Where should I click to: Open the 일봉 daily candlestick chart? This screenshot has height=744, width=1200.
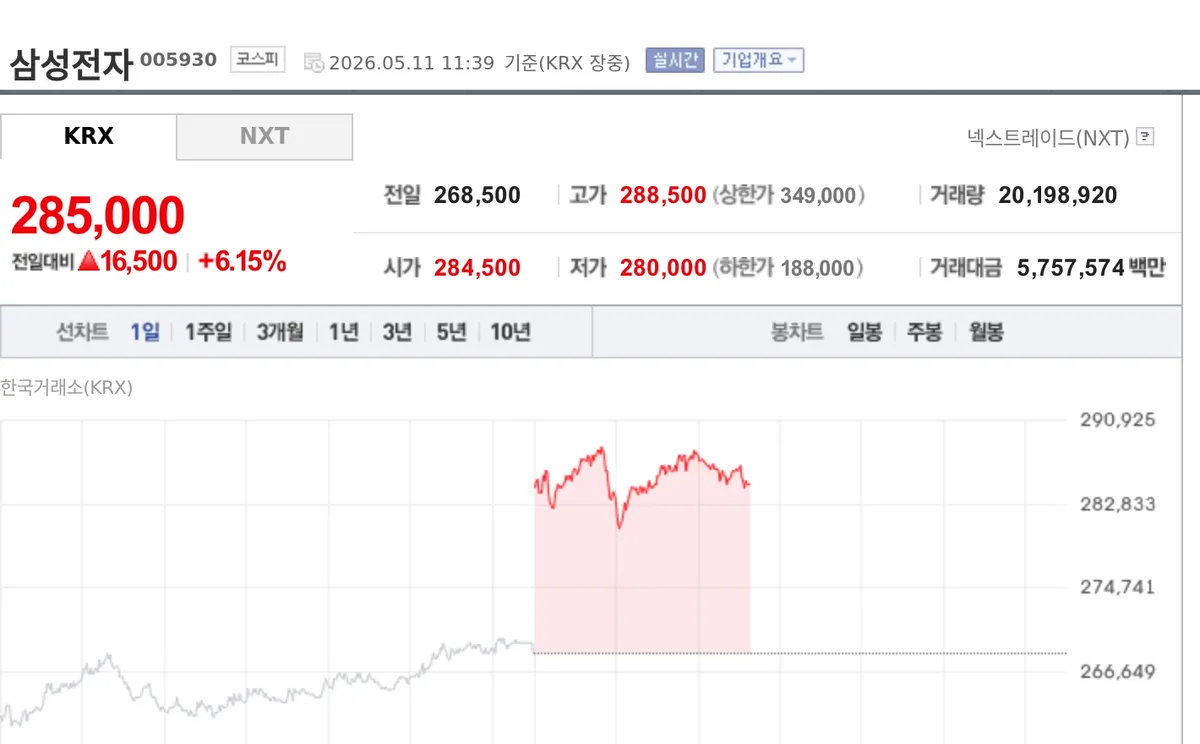tap(864, 332)
